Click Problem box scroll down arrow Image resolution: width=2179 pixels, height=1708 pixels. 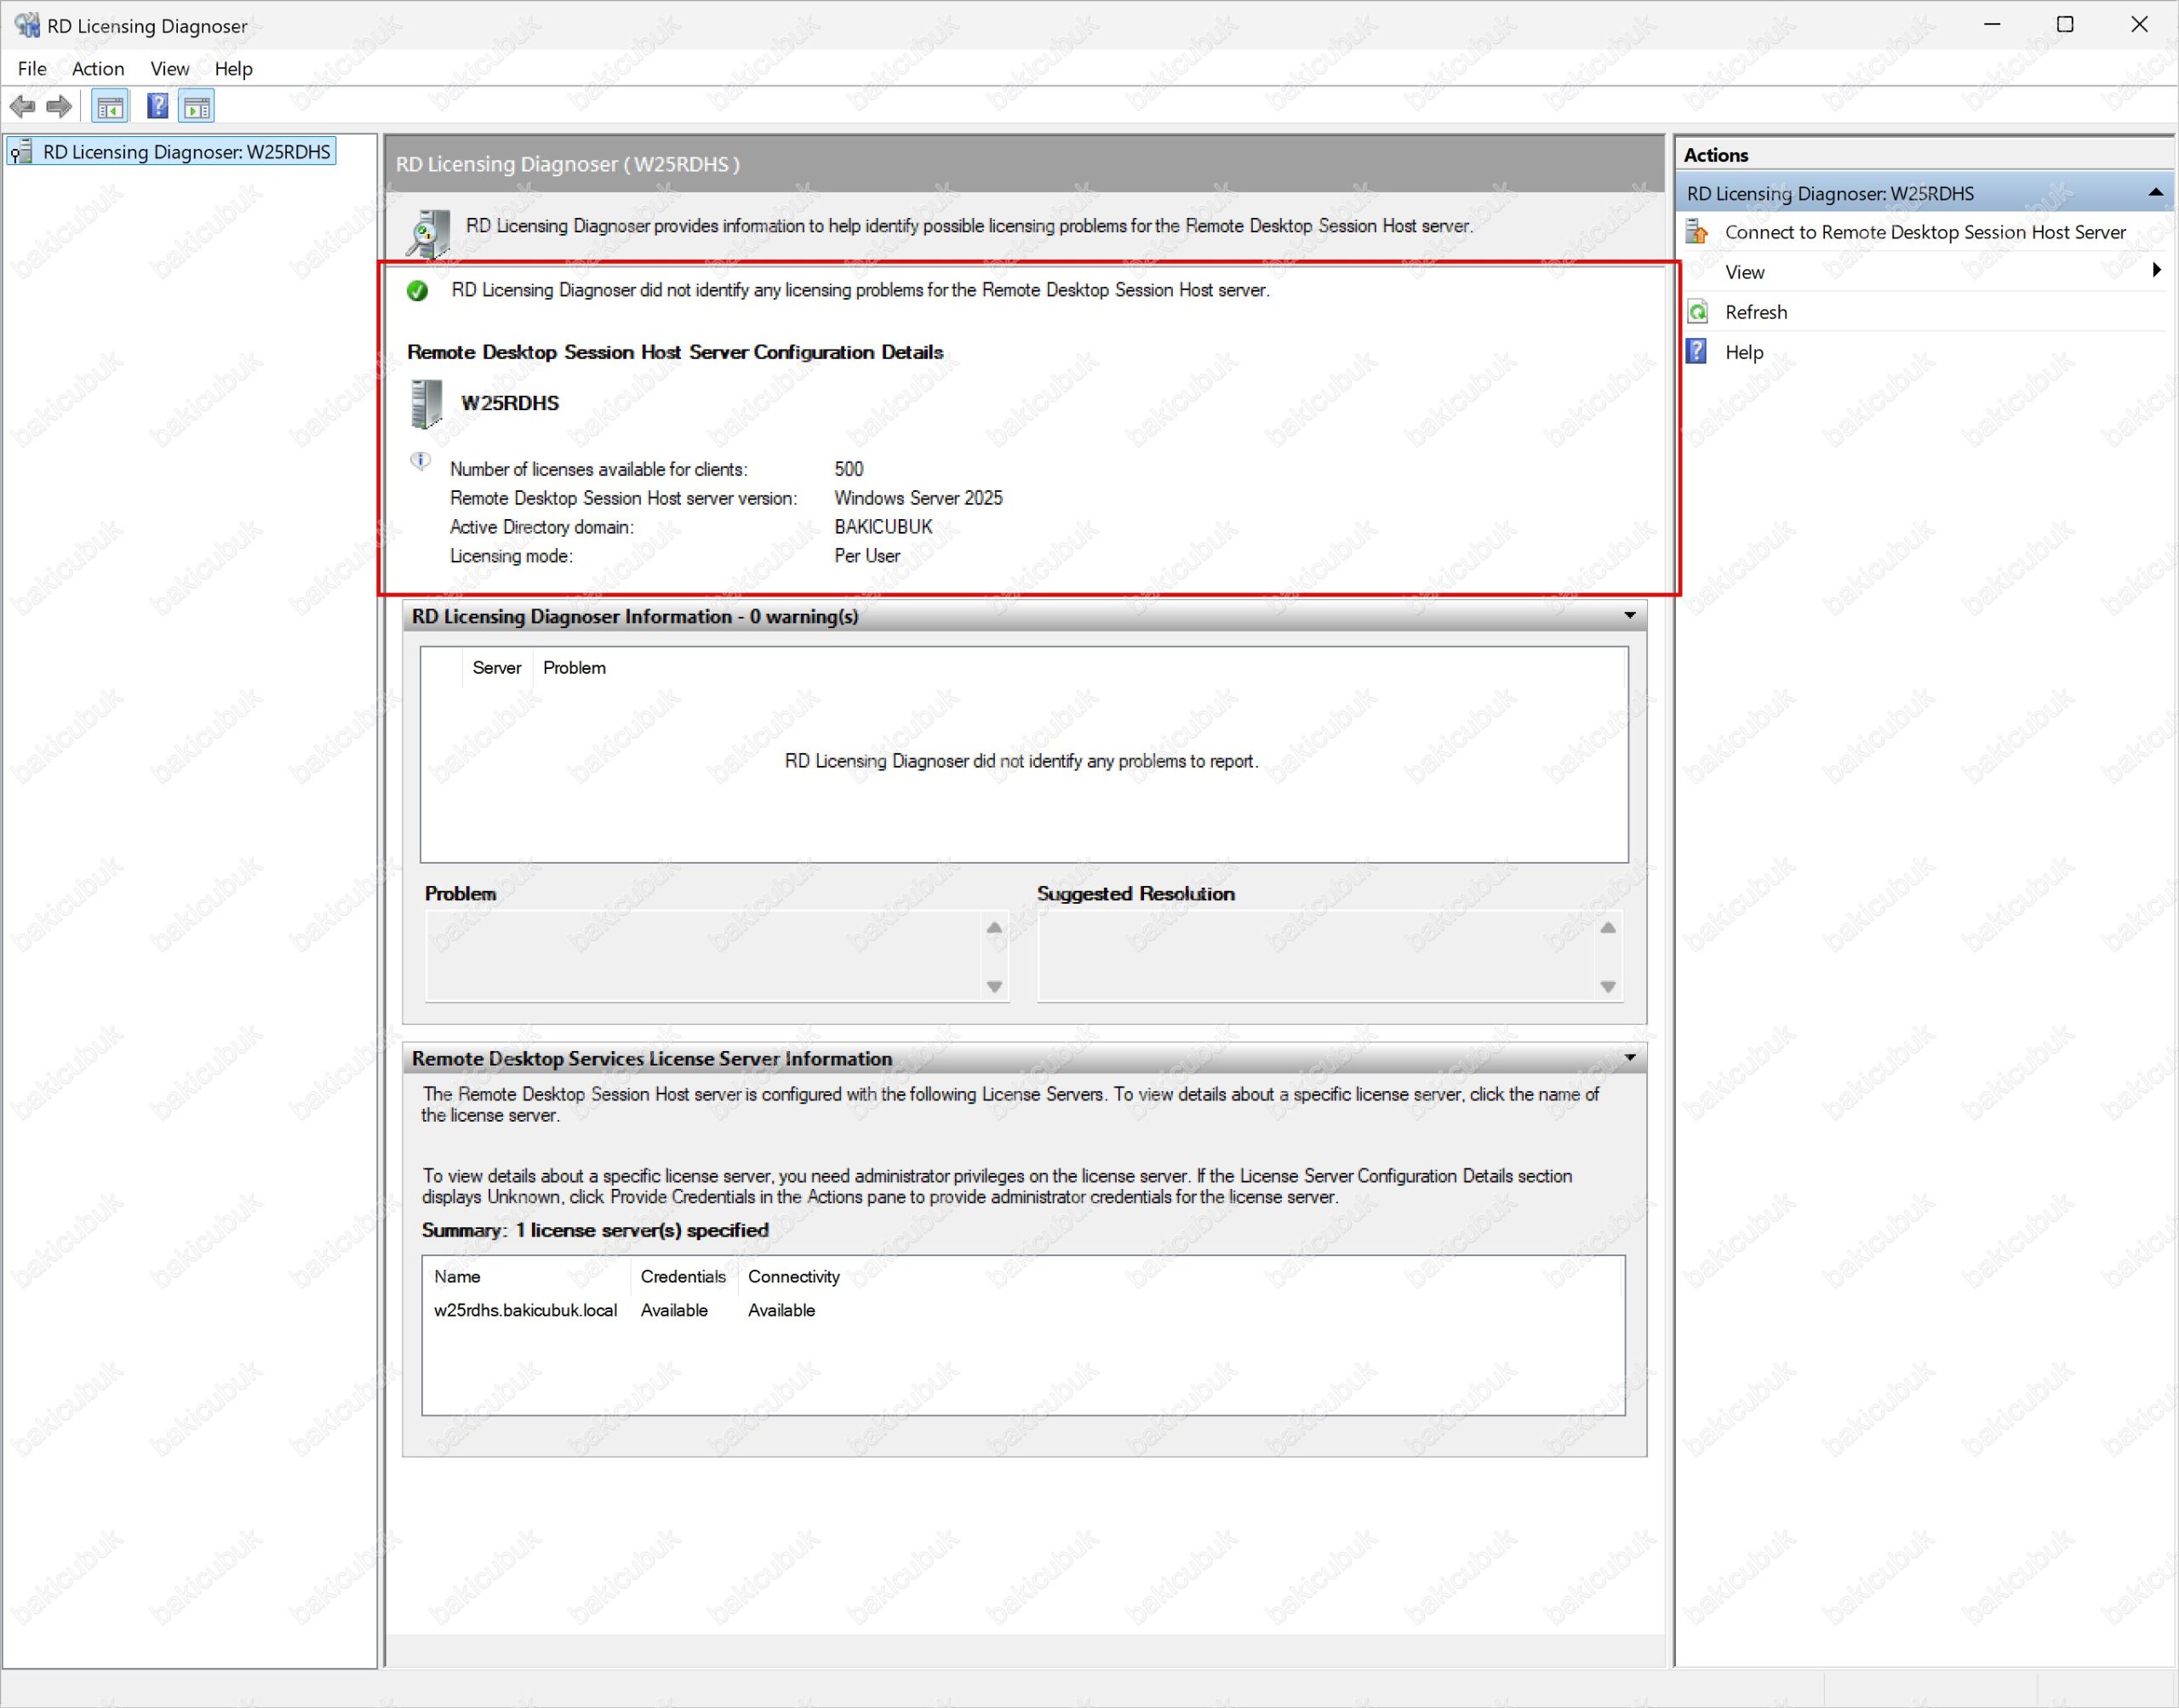[994, 987]
